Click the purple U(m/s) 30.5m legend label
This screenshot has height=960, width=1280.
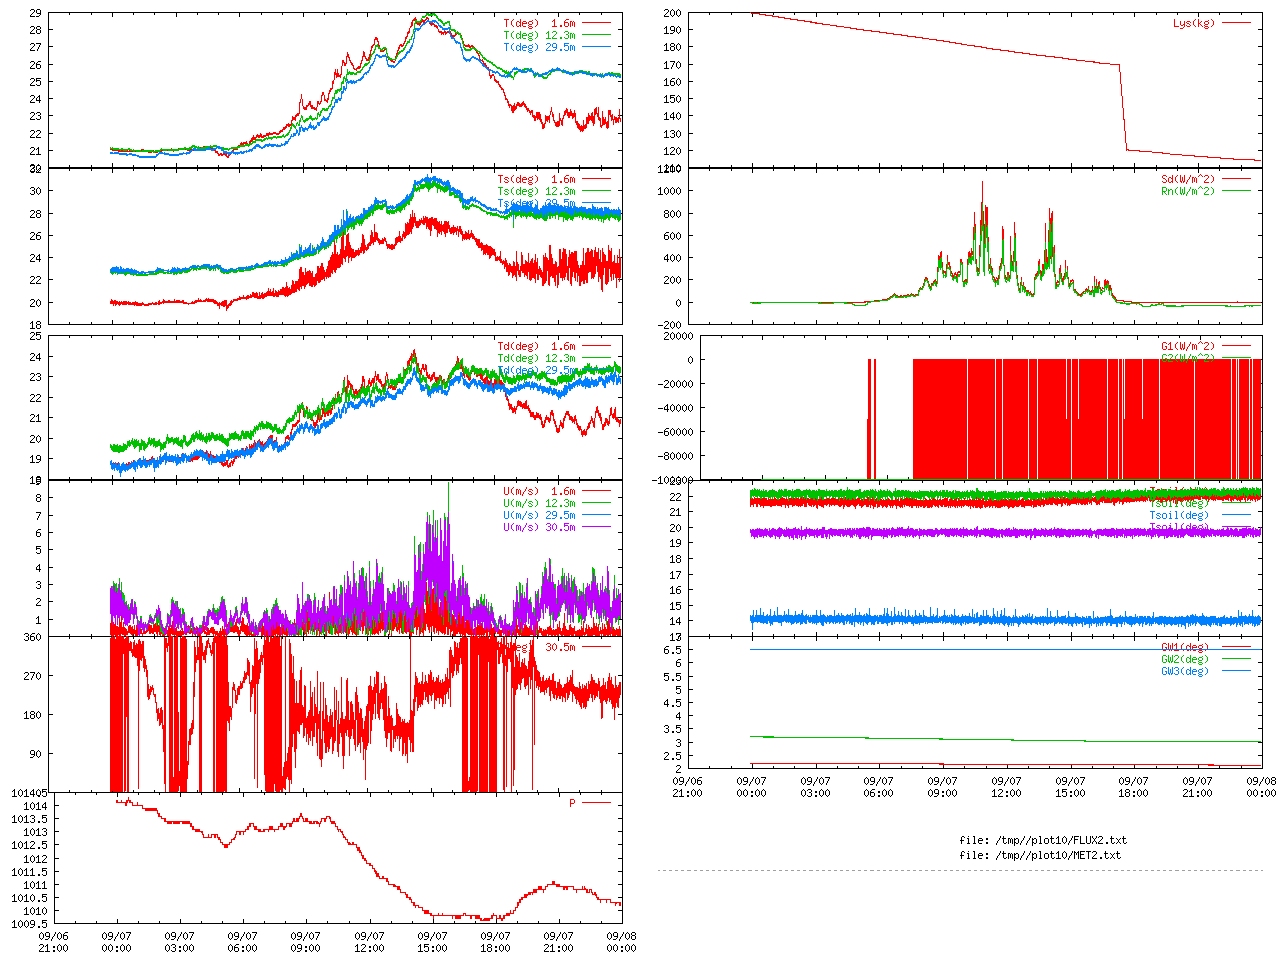(x=540, y=527)
